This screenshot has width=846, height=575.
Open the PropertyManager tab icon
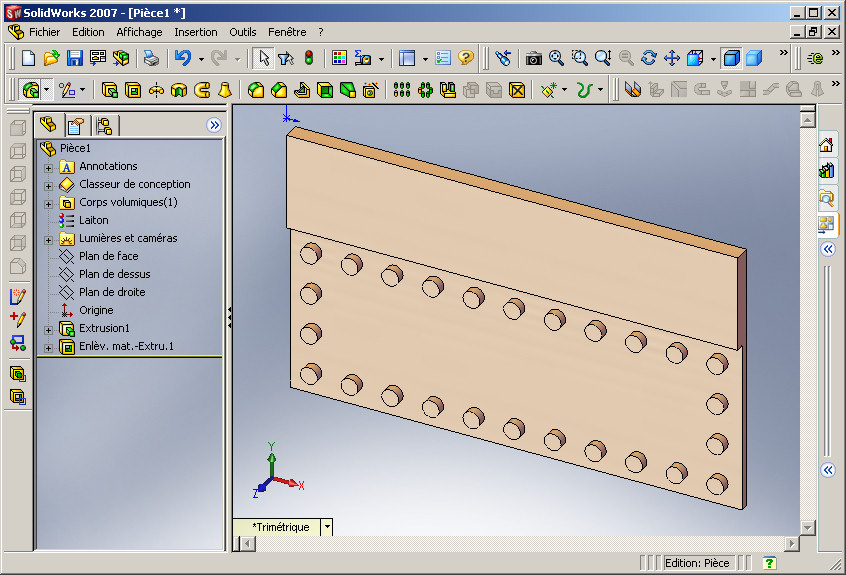coord(76,126)
